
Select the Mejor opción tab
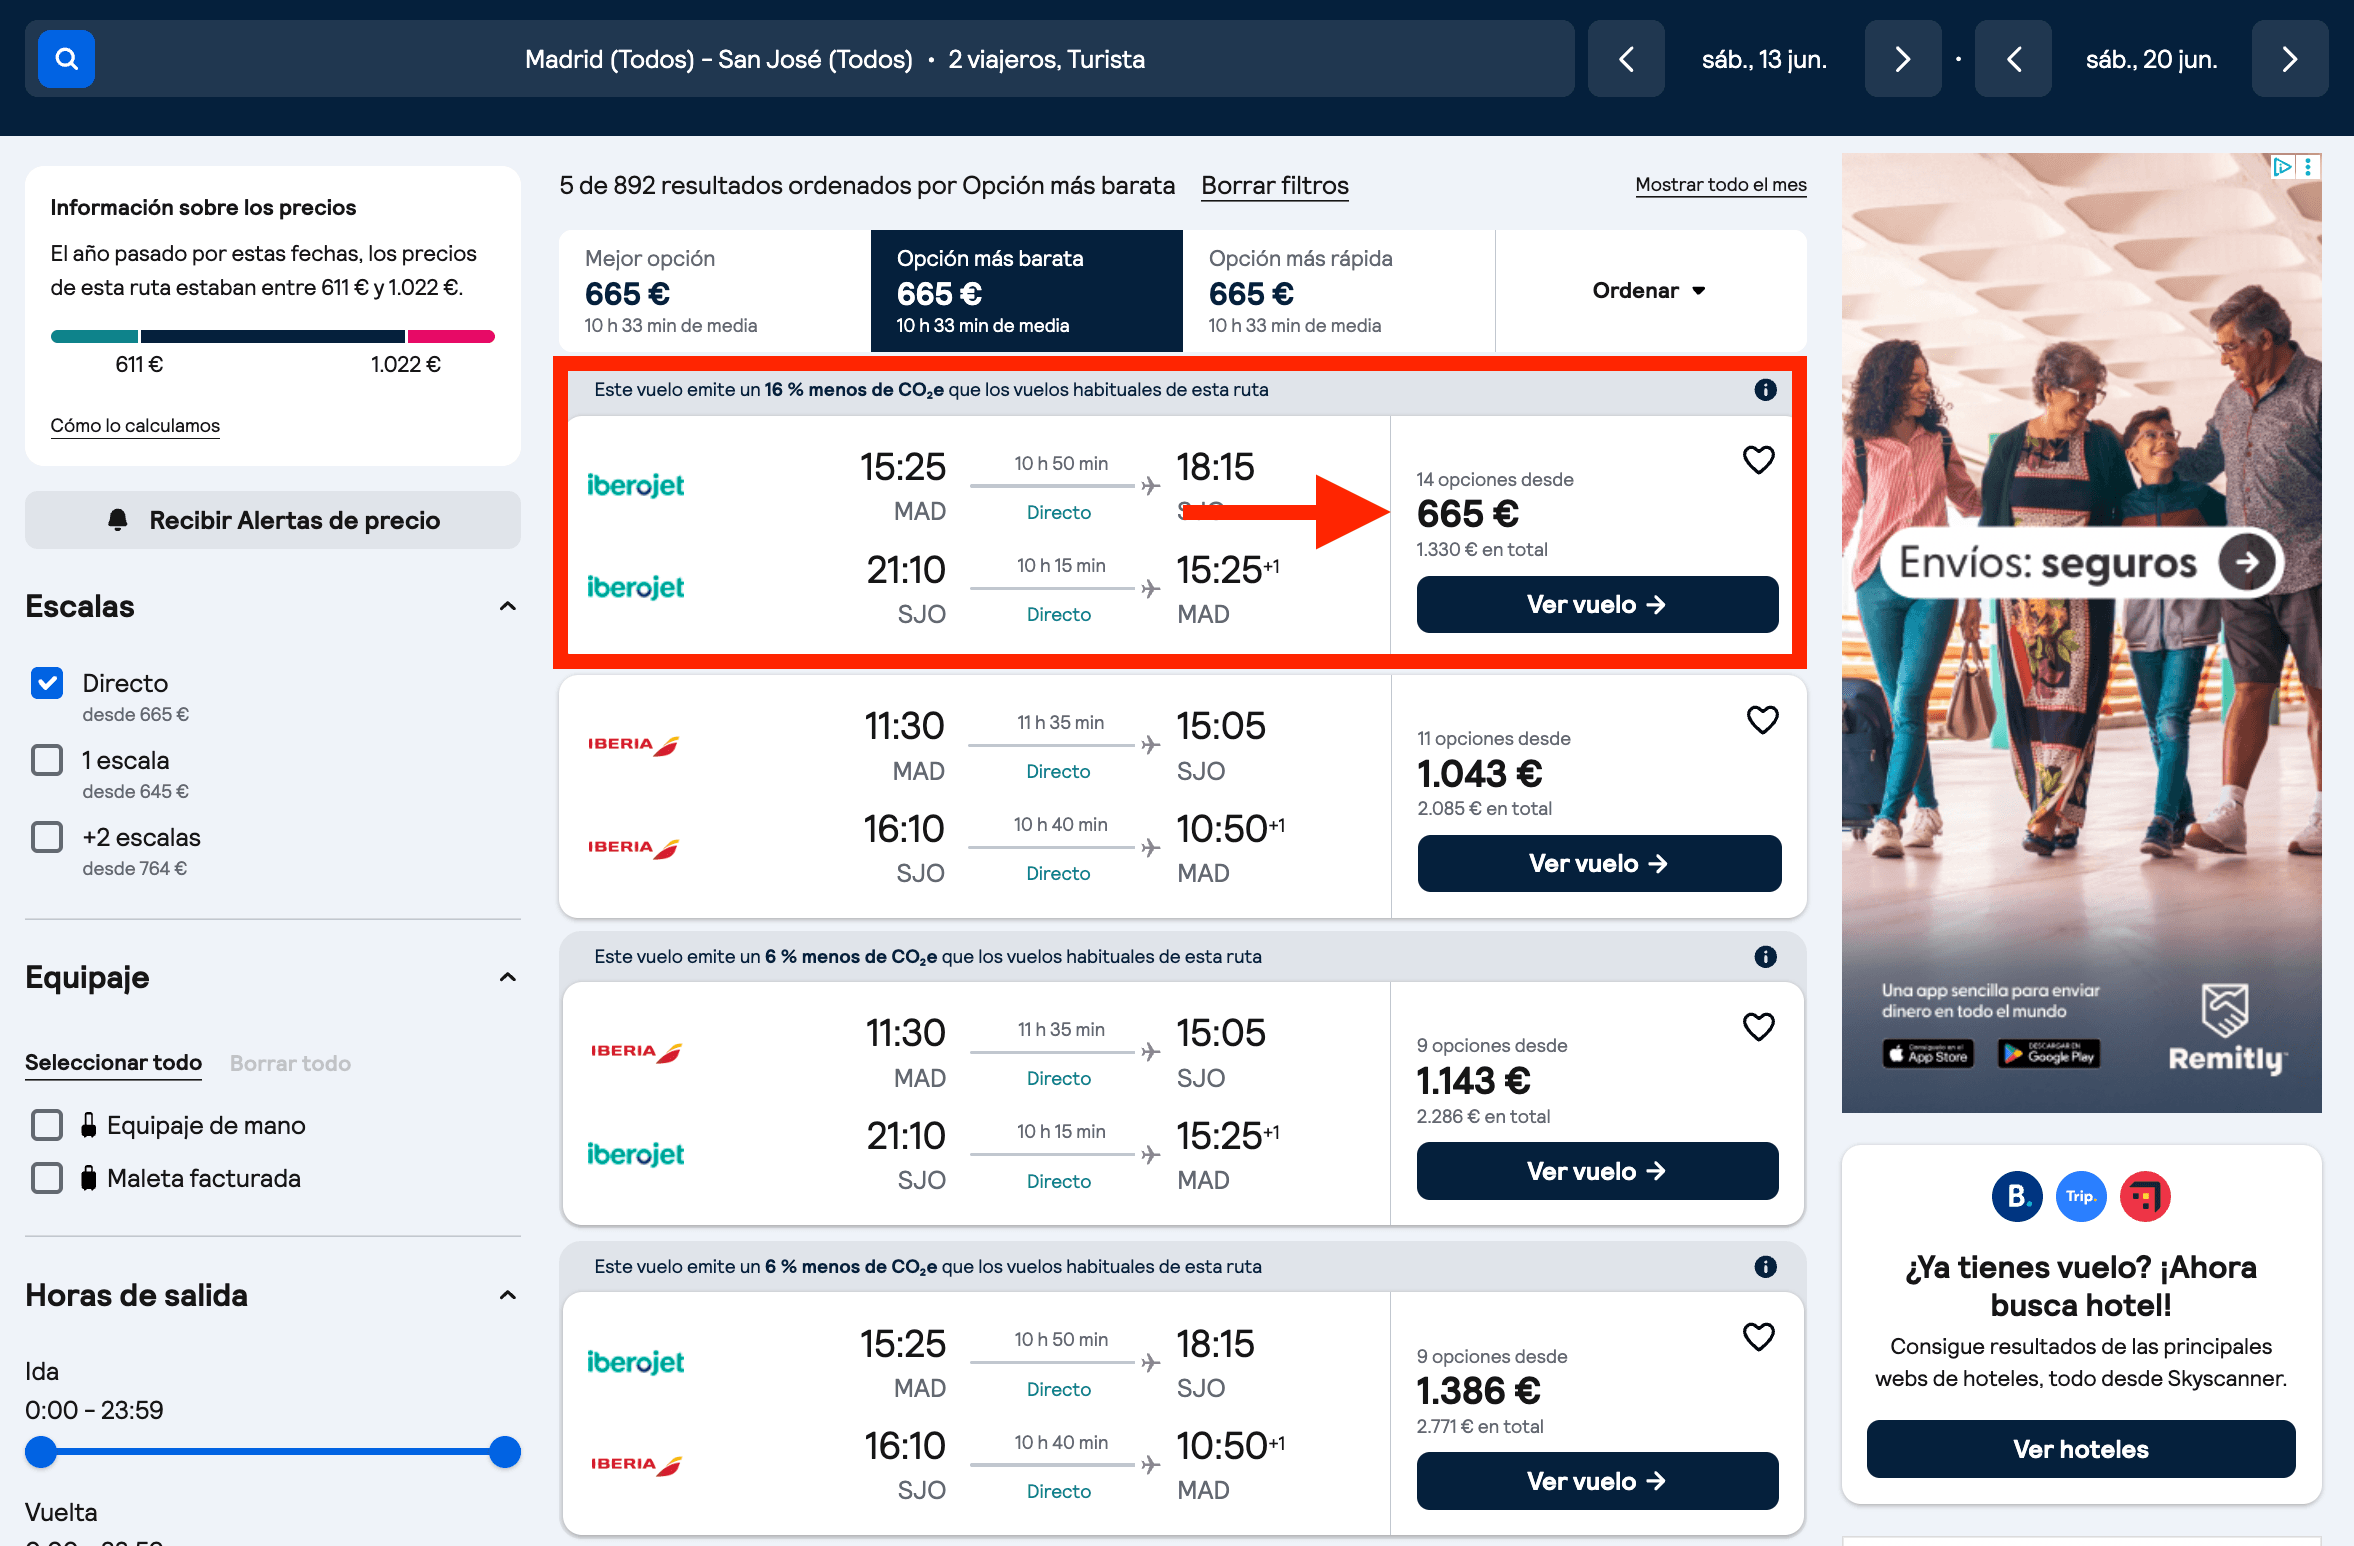pos(715,291)
